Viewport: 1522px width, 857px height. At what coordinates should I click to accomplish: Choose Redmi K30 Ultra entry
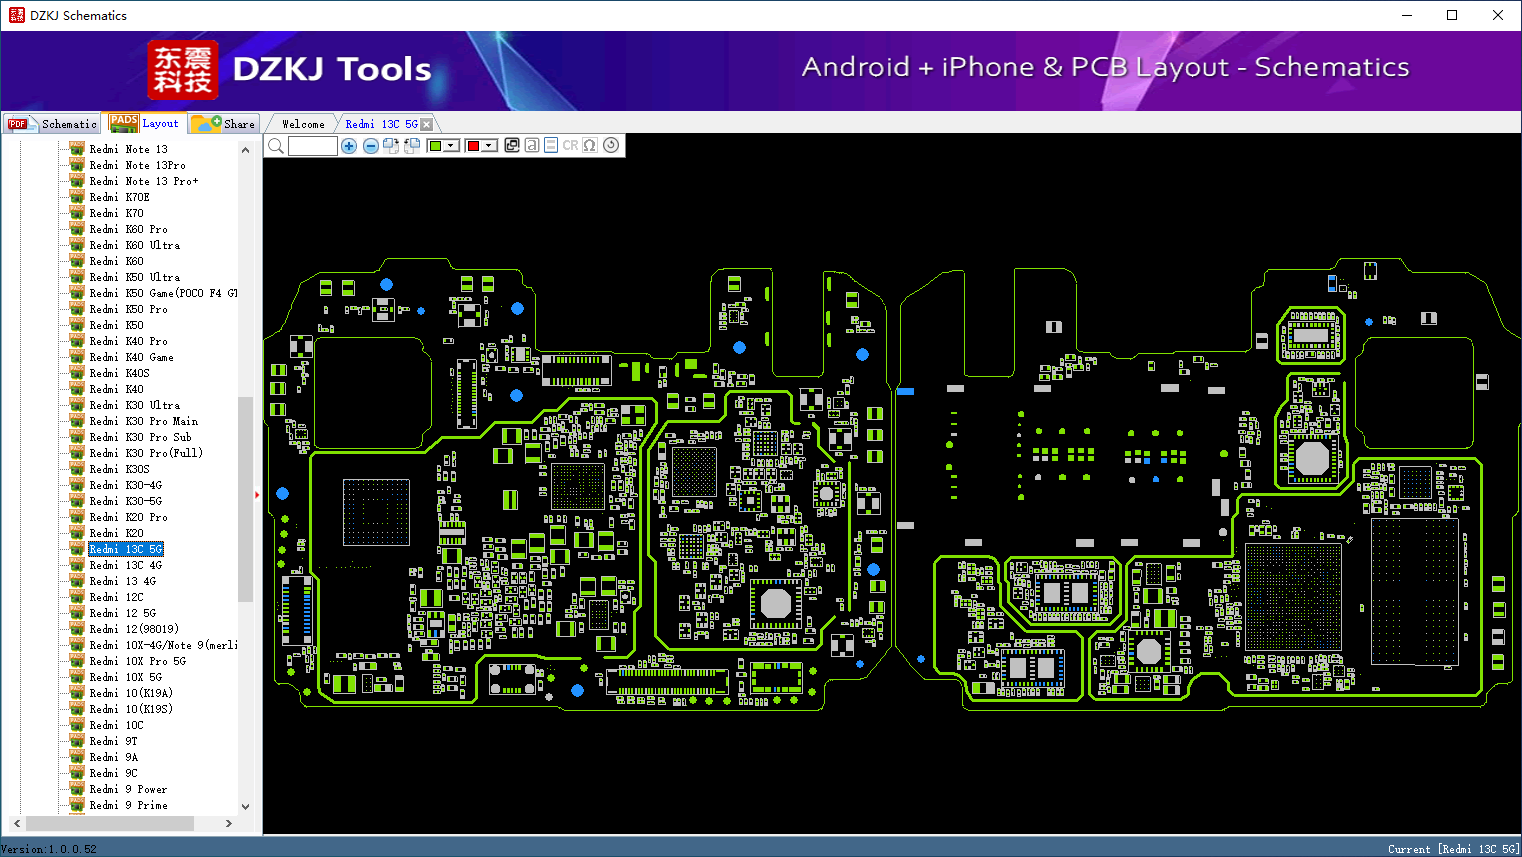point(135,405)
